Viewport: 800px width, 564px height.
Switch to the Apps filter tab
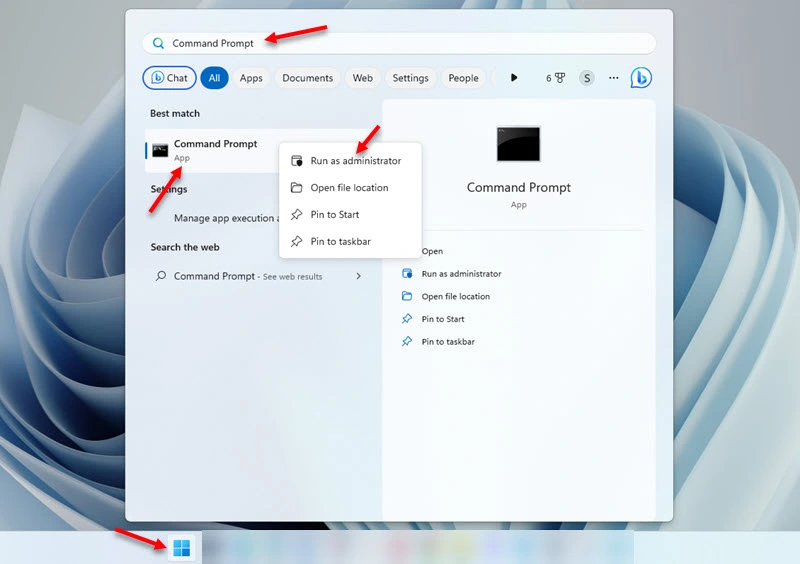[251, 78]
